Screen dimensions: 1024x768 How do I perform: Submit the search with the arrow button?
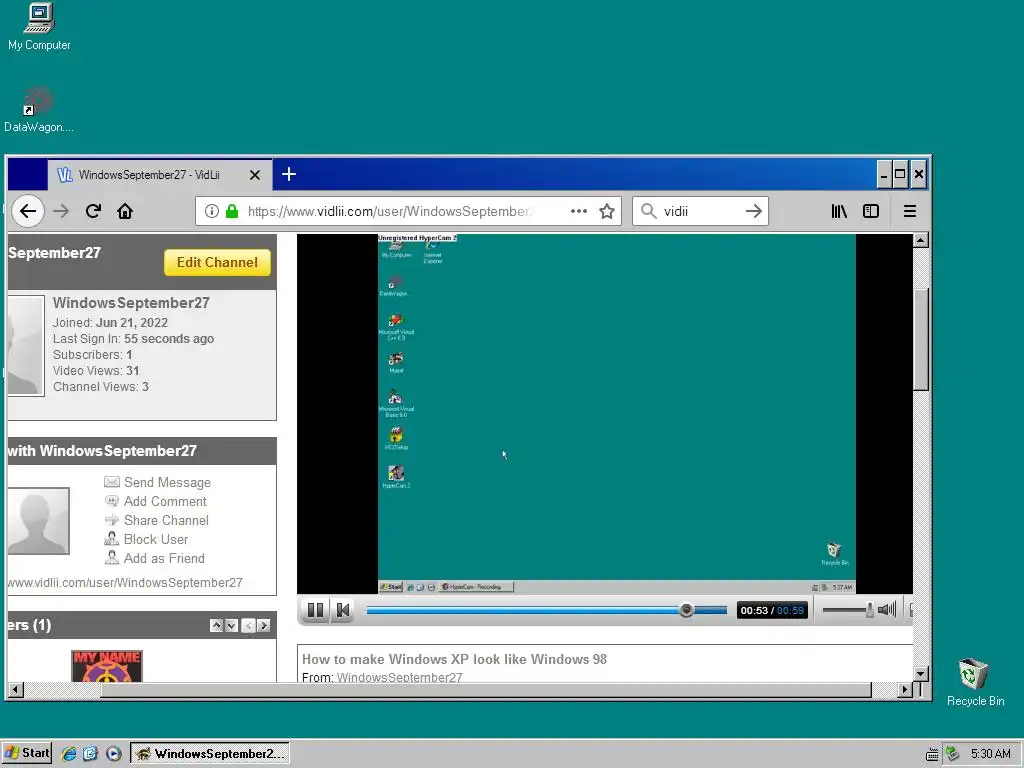754,211
